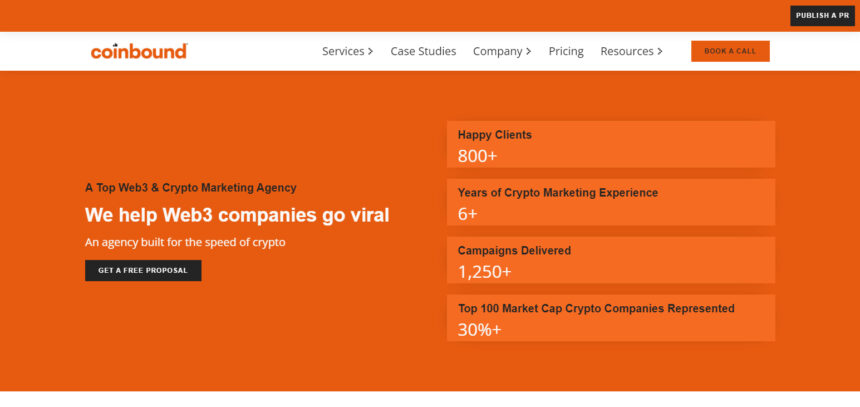Viewport: 860px width, 407px height.
Task: Select the Happy Clients stat card
Action: point(611,144)
